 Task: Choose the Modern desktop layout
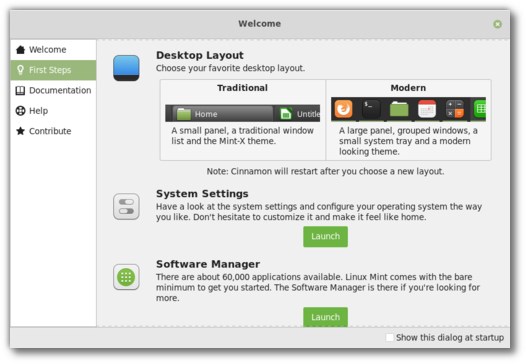408,120
